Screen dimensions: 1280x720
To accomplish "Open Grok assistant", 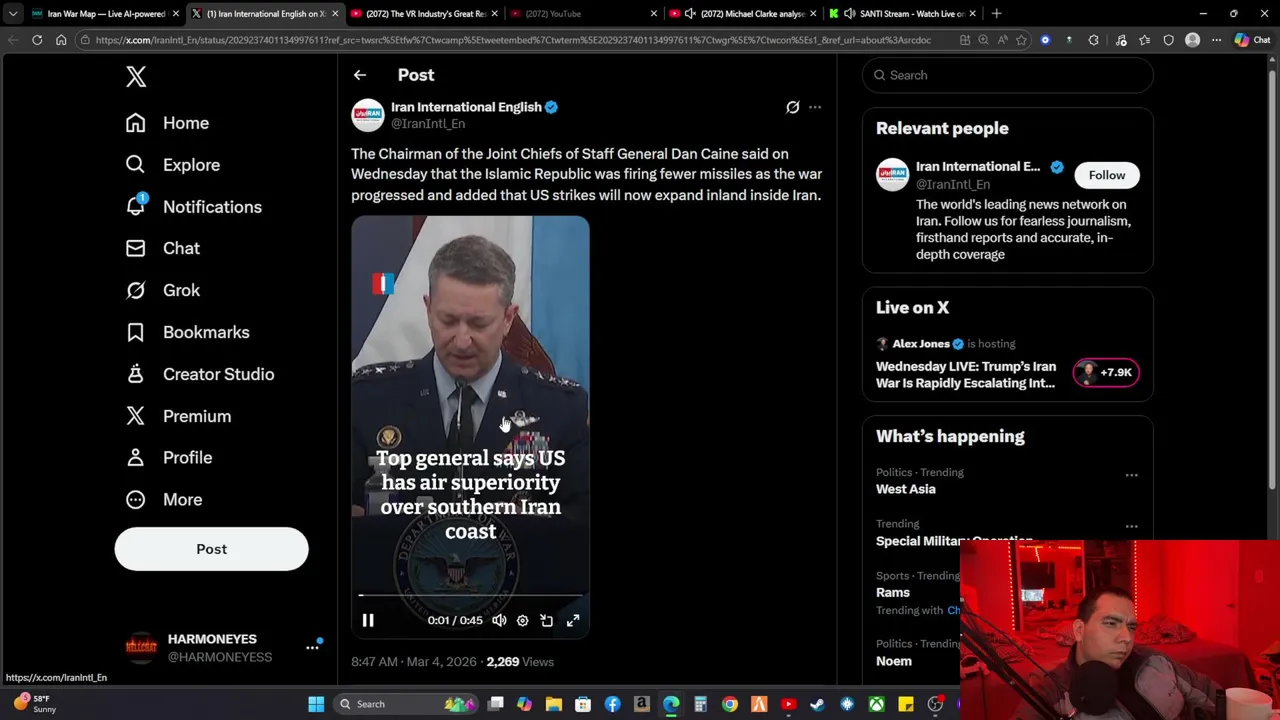I will (163, 290).
